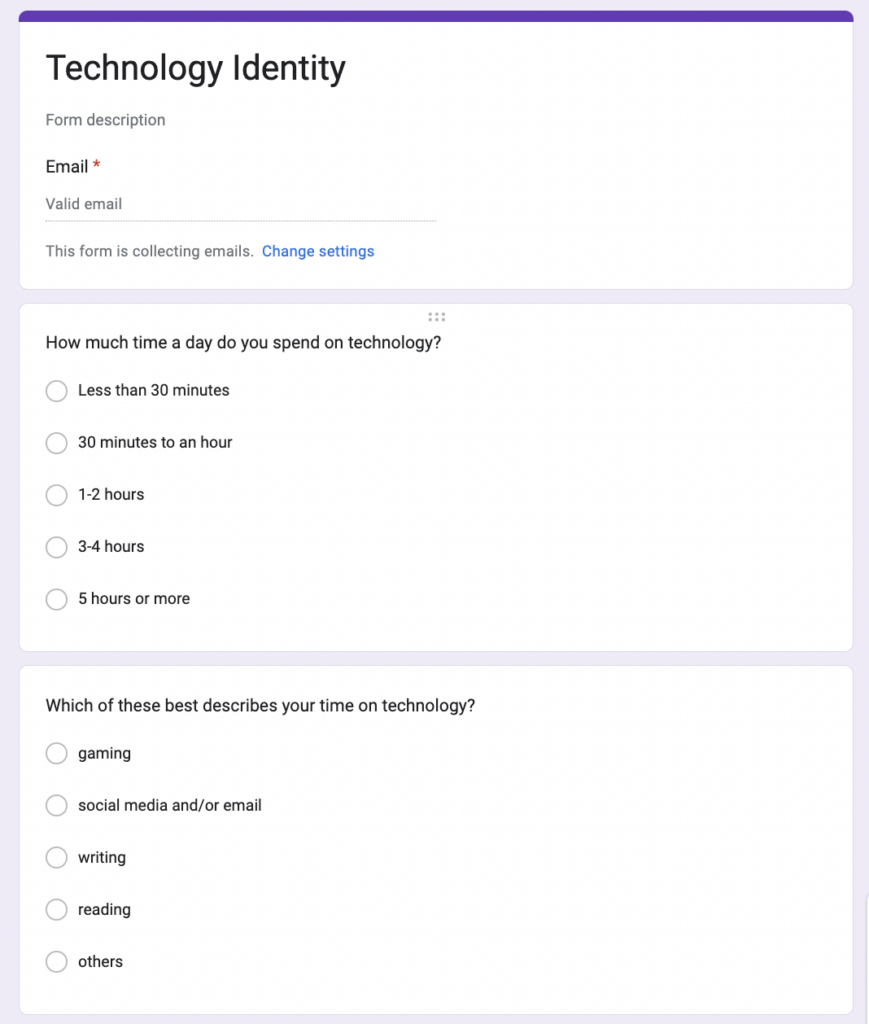Pick the "writing" radio button
This screenshot has width=869, height=1024.
(57, 858)
